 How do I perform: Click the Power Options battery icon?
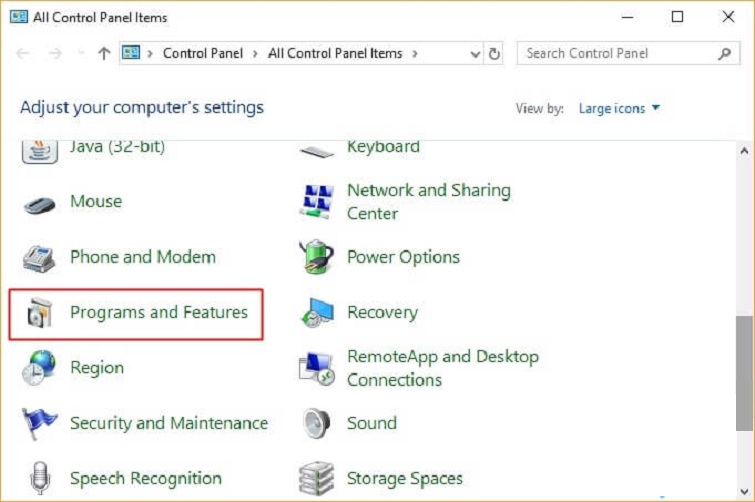[317, 258]
